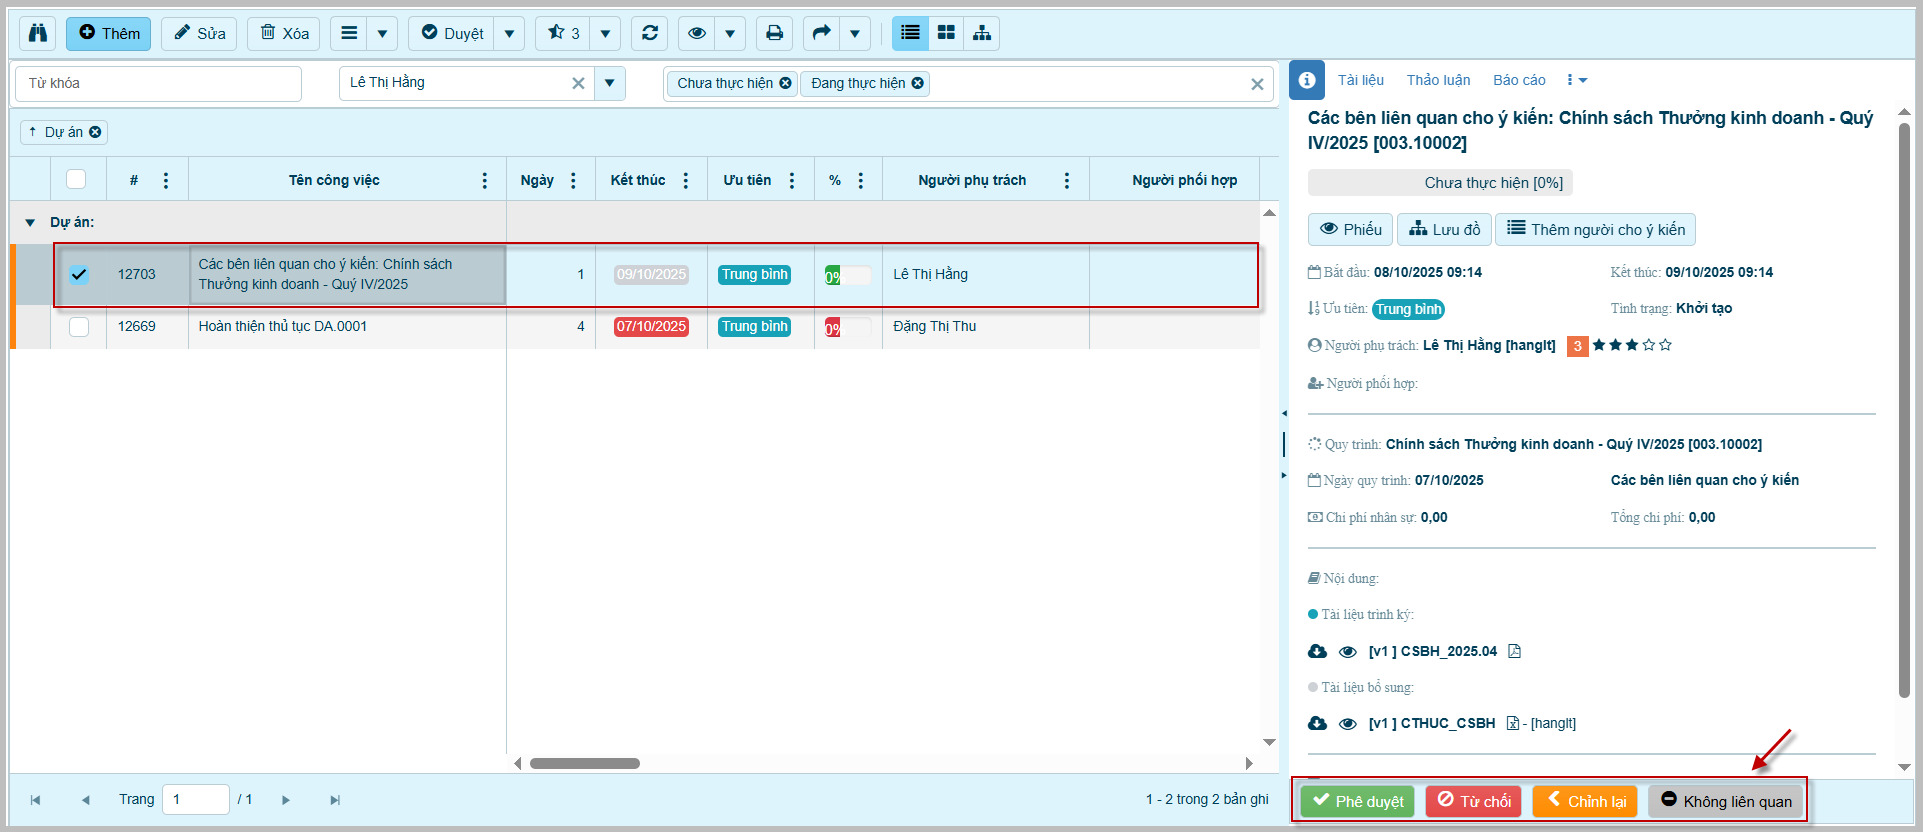Toggle the select-all header checkbox

click(x=76, y=180)
